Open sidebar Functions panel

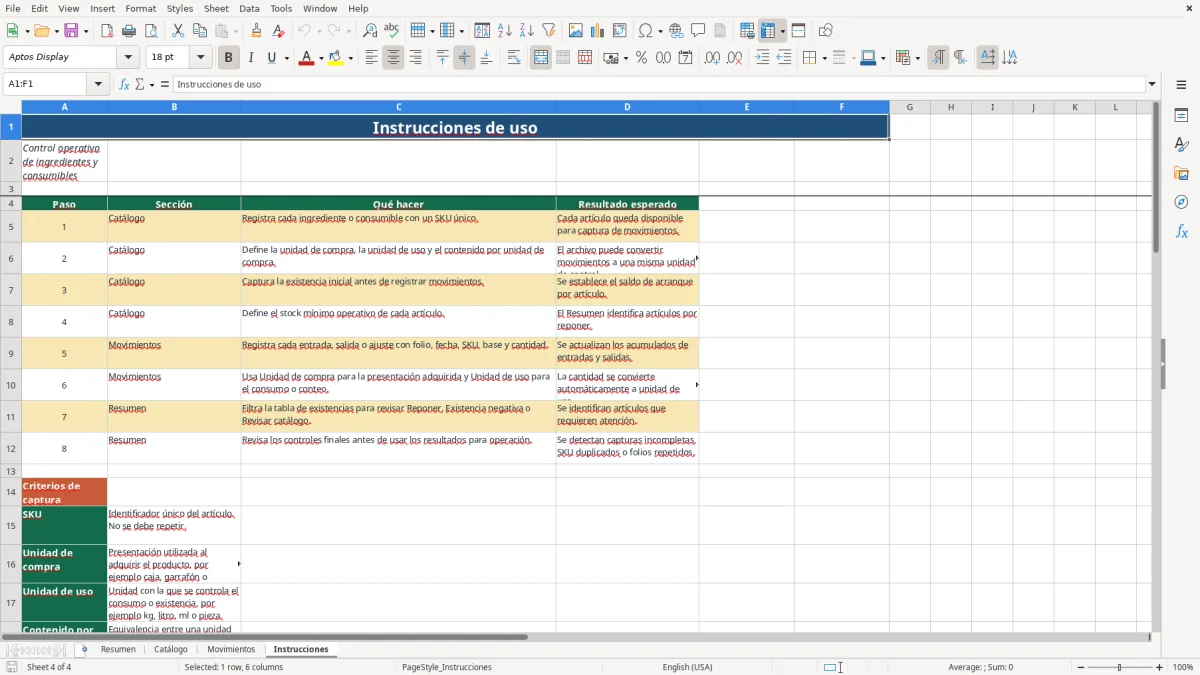1181,232
